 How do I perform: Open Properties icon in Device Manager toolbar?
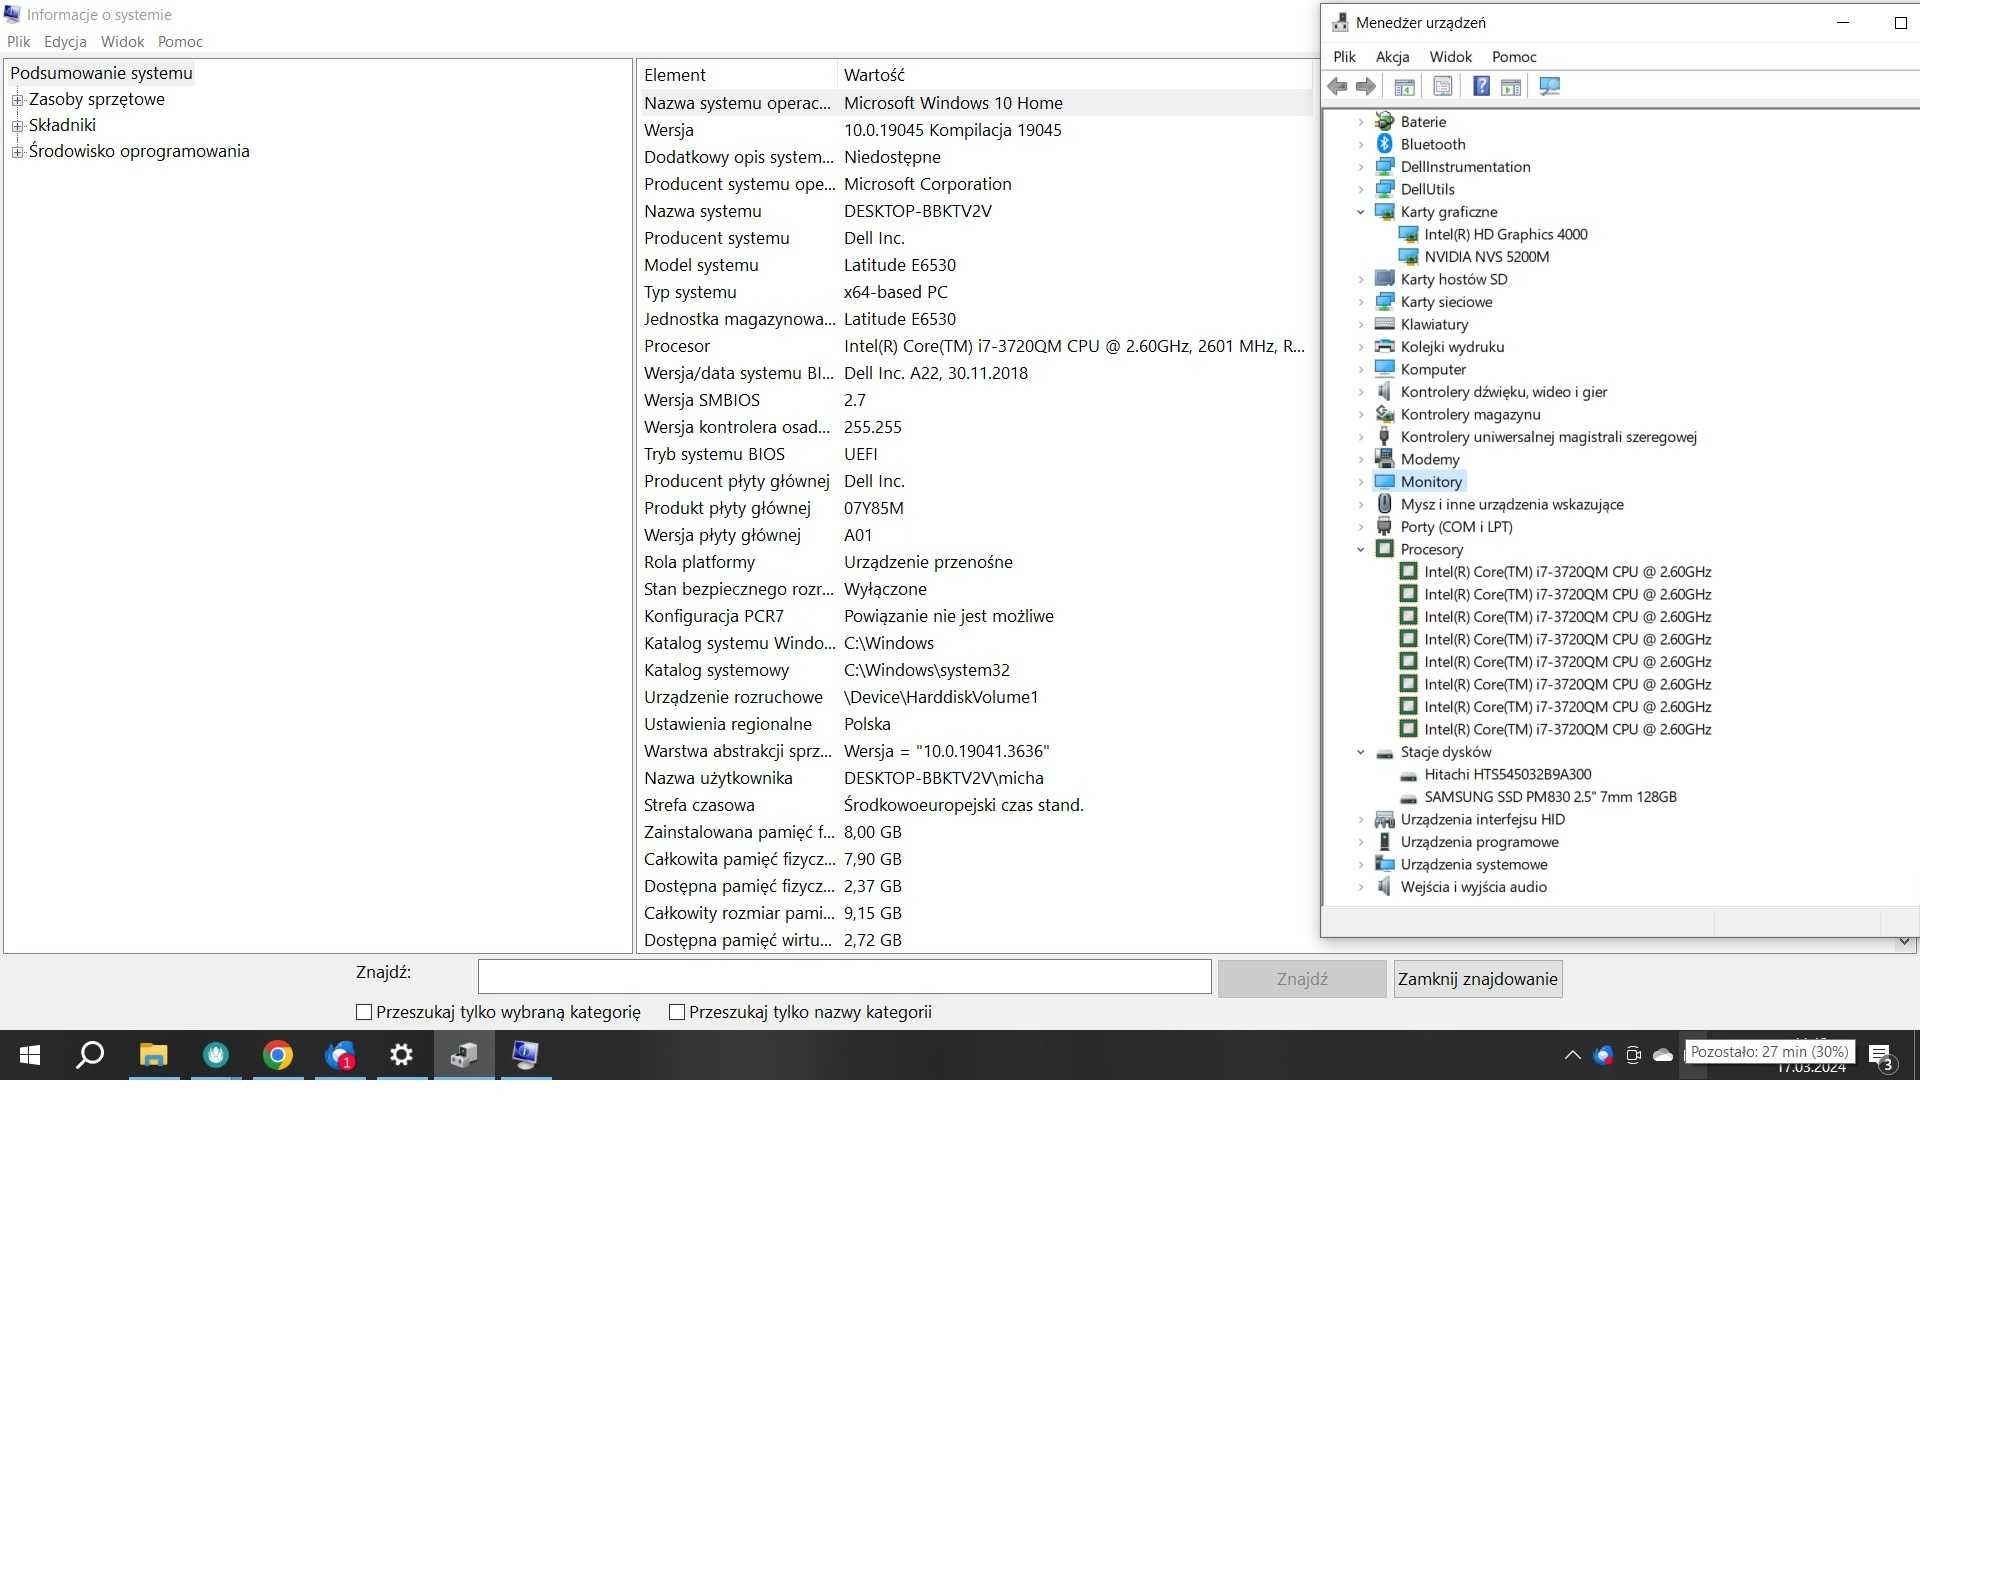click(x=1442, y=86)
